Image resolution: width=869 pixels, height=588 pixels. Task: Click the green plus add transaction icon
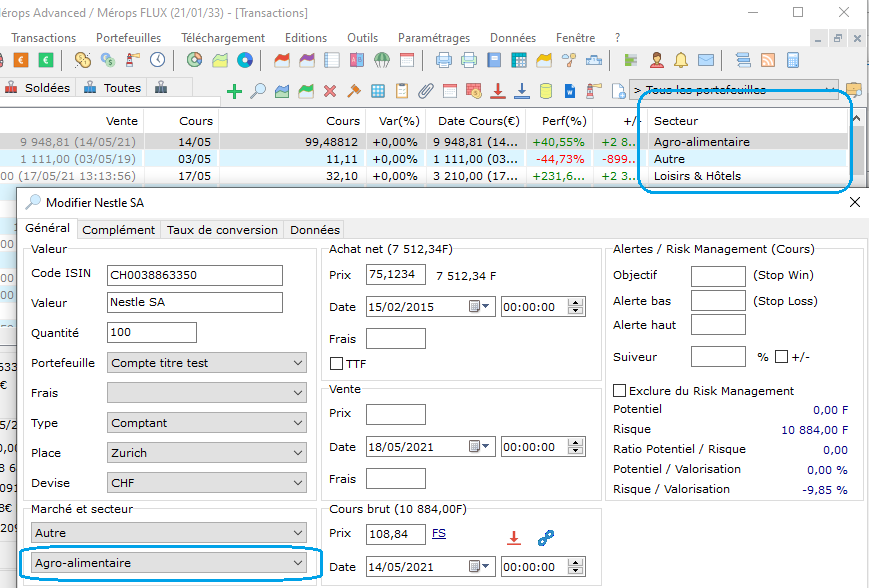pos(234,91)
